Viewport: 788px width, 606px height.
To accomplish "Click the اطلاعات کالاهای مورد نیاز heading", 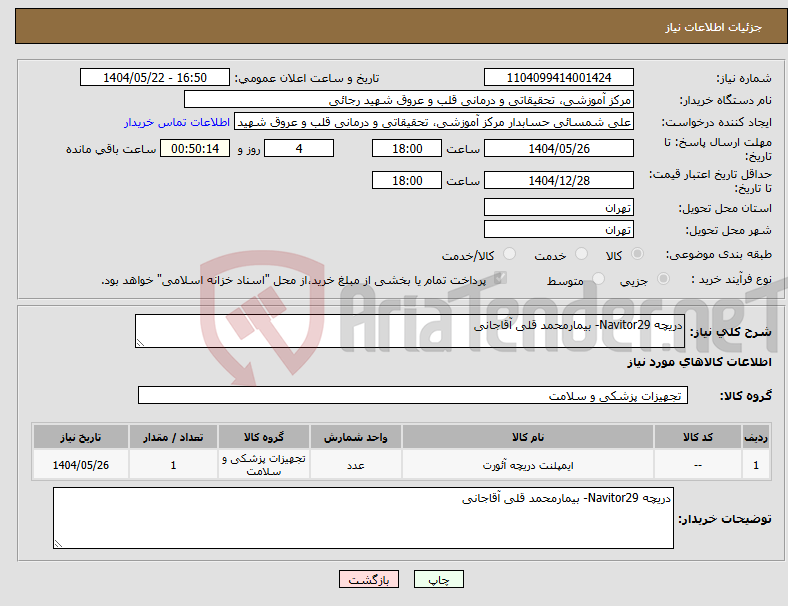I will [x=699, y=362].
